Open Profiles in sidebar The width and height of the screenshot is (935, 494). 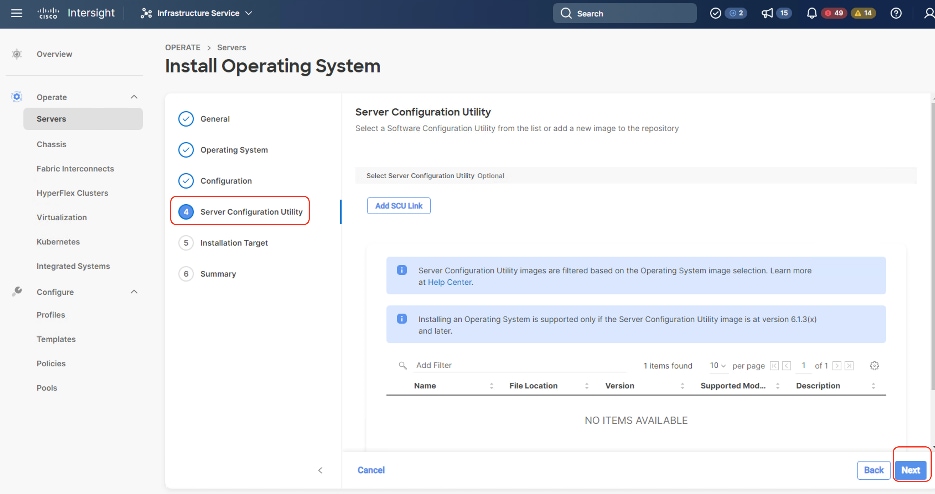click(51, 315)
